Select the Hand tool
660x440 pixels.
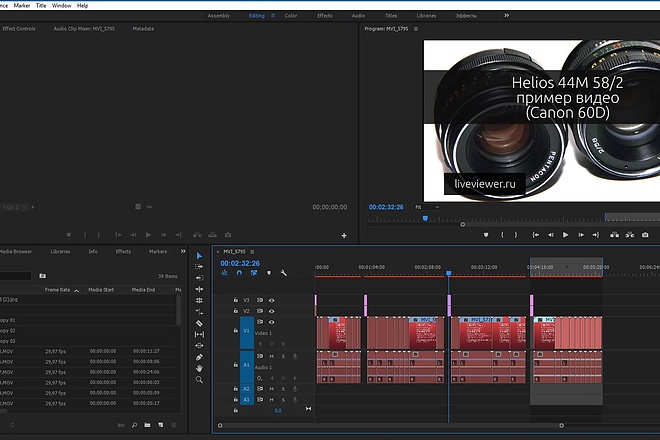pyautogui.click(x=199, y=368)
